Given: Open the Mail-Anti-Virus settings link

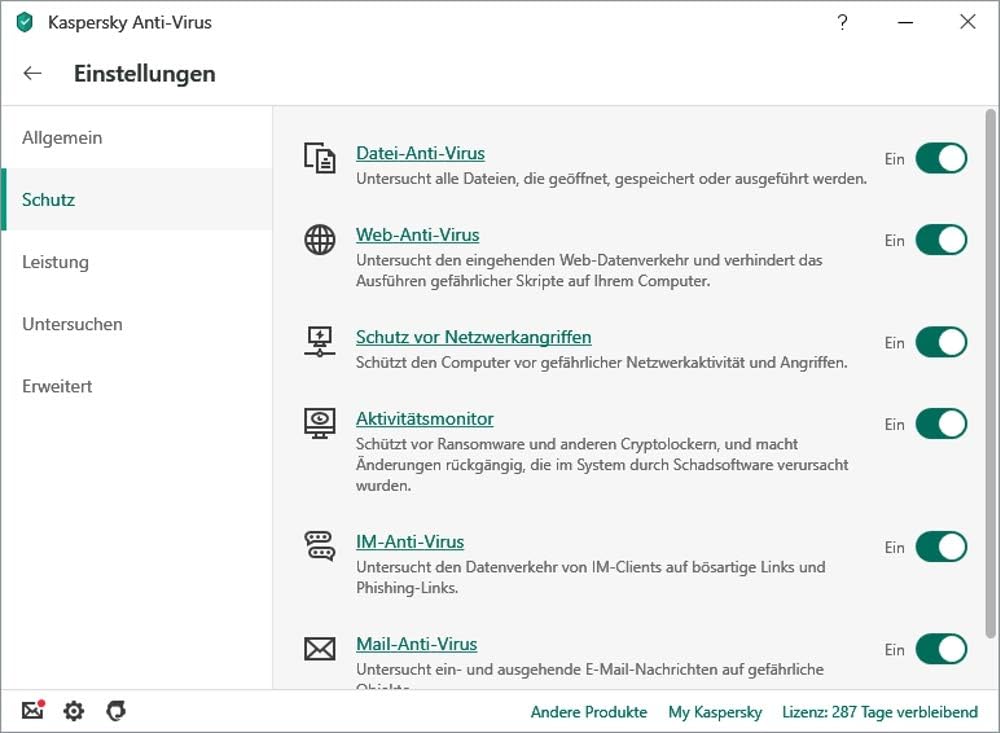Looking at the screenshot, I should point(416,644).
